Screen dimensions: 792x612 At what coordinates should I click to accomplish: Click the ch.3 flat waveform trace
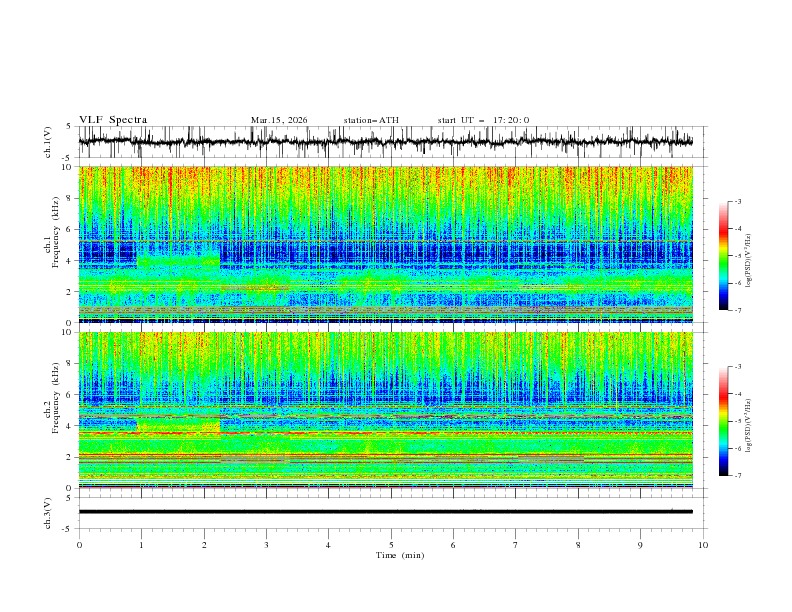click(x=385, y=512)
